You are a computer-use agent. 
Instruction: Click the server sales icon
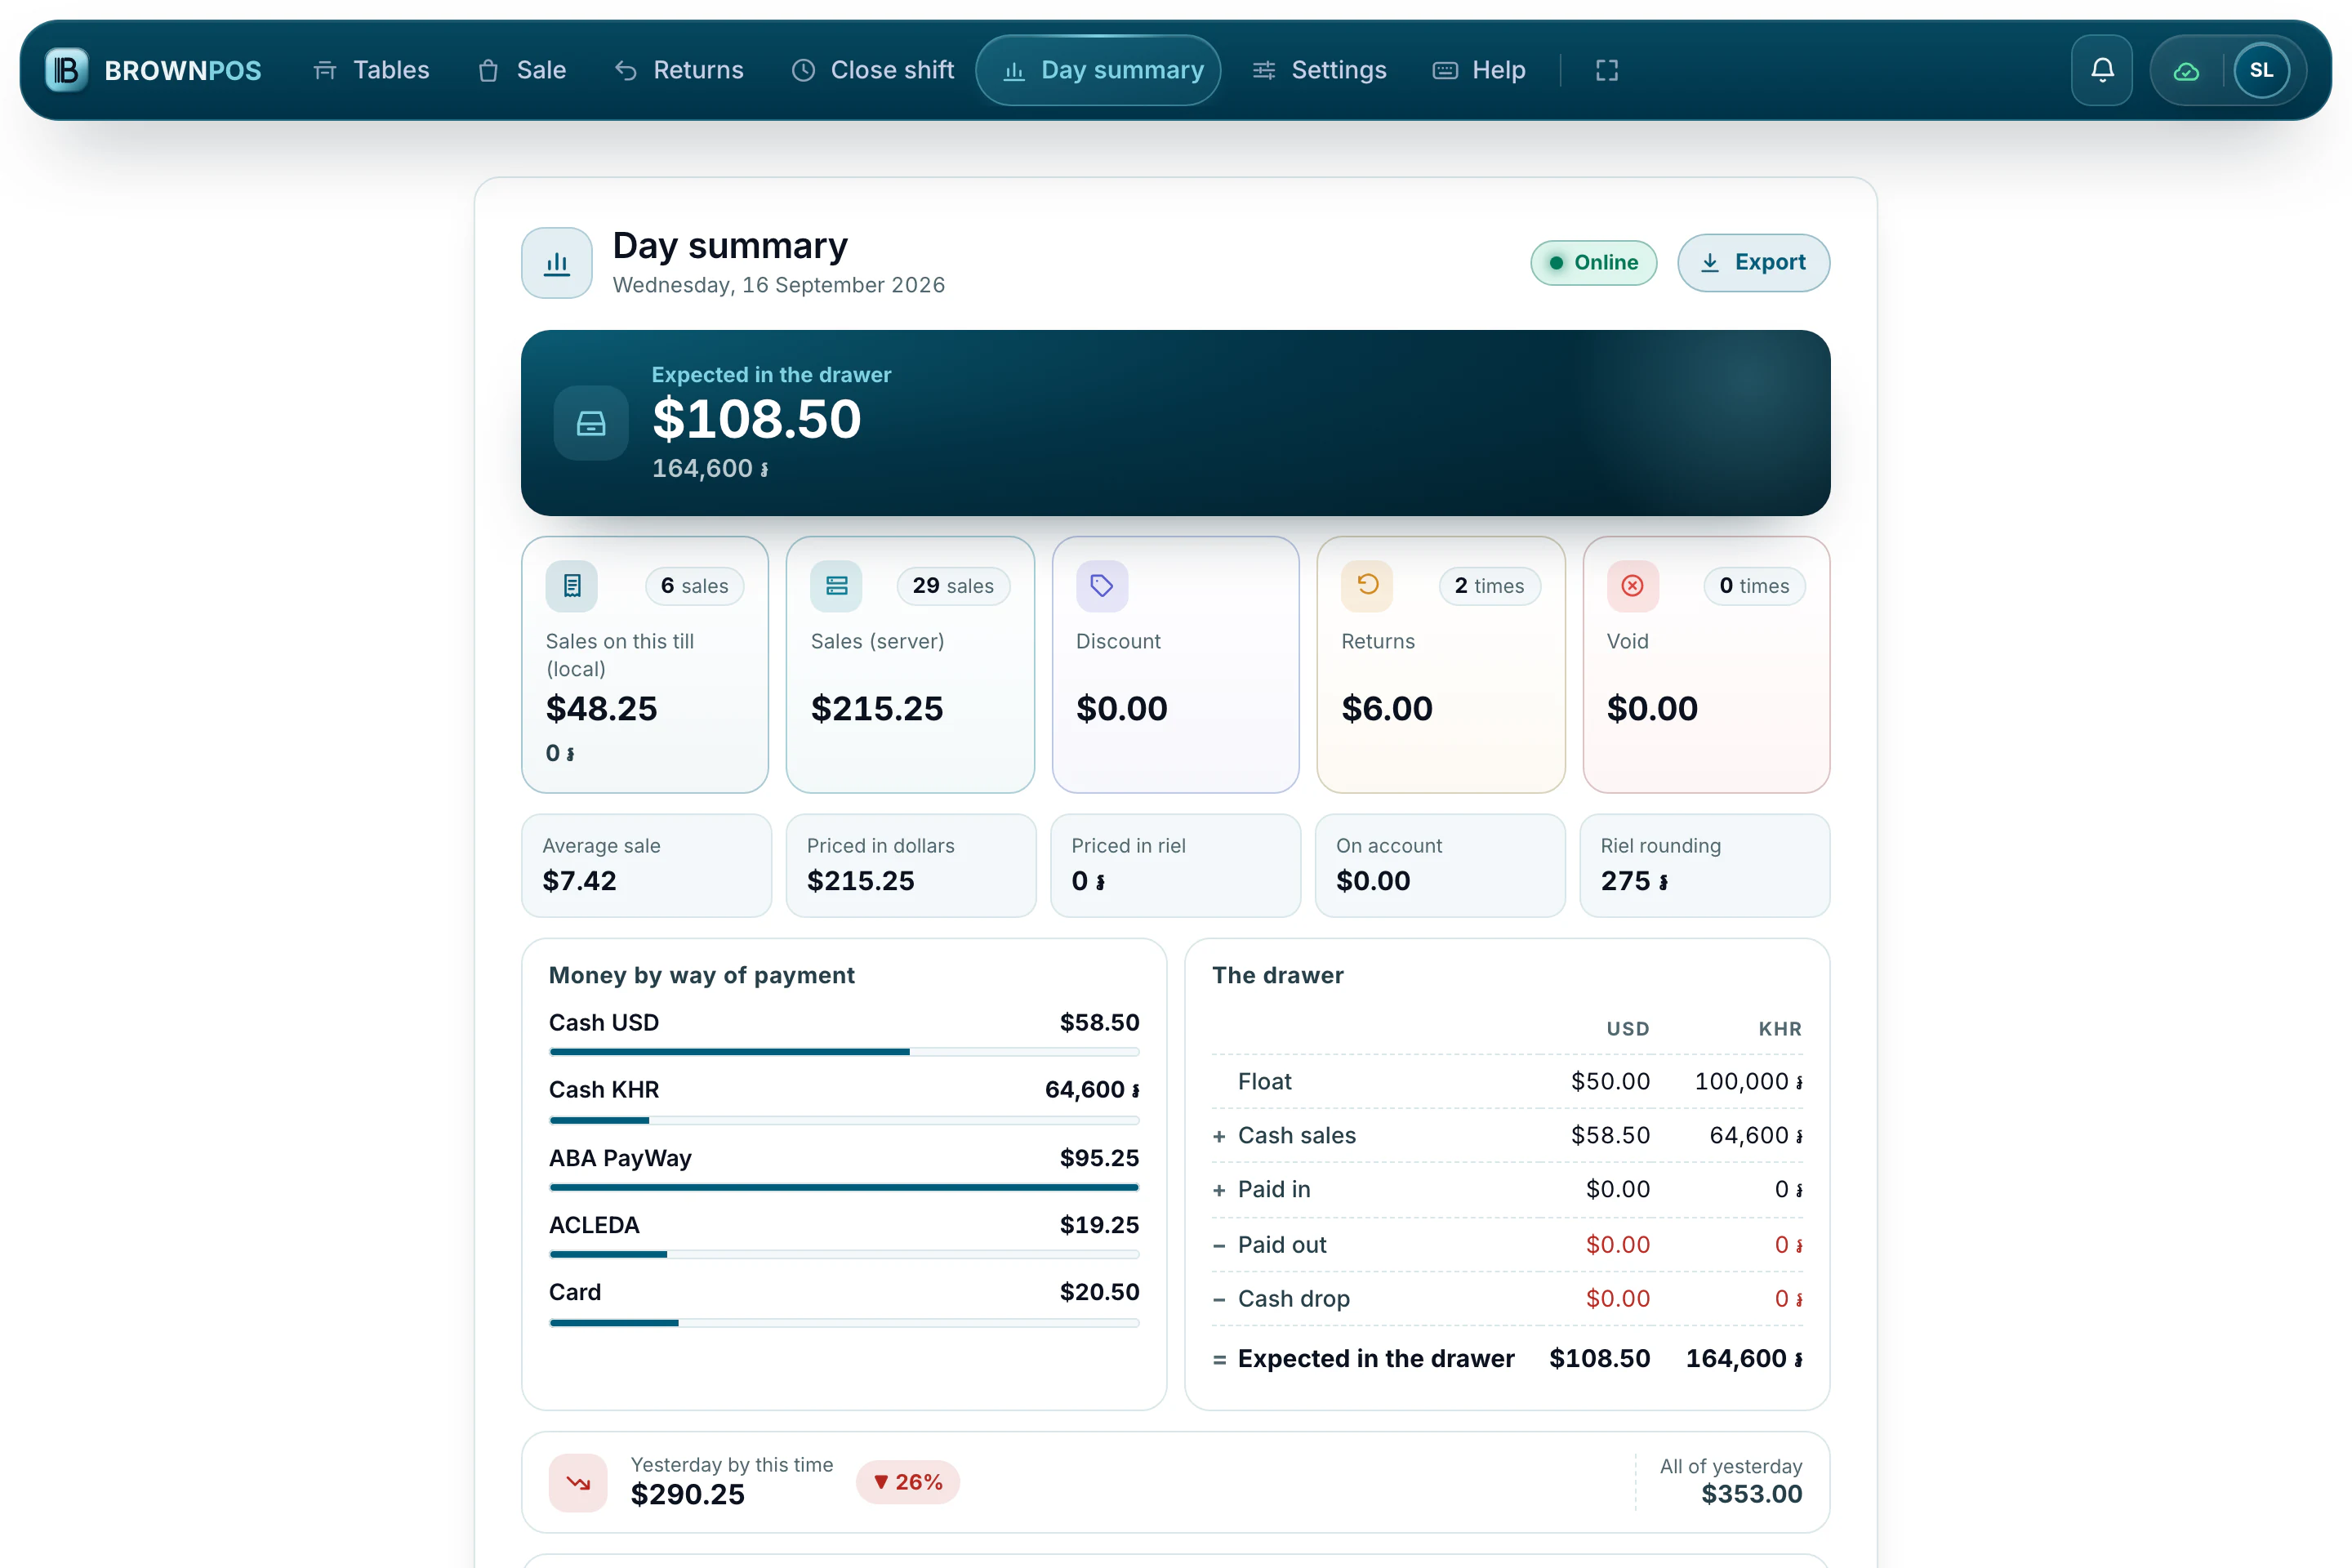(837, 585)
